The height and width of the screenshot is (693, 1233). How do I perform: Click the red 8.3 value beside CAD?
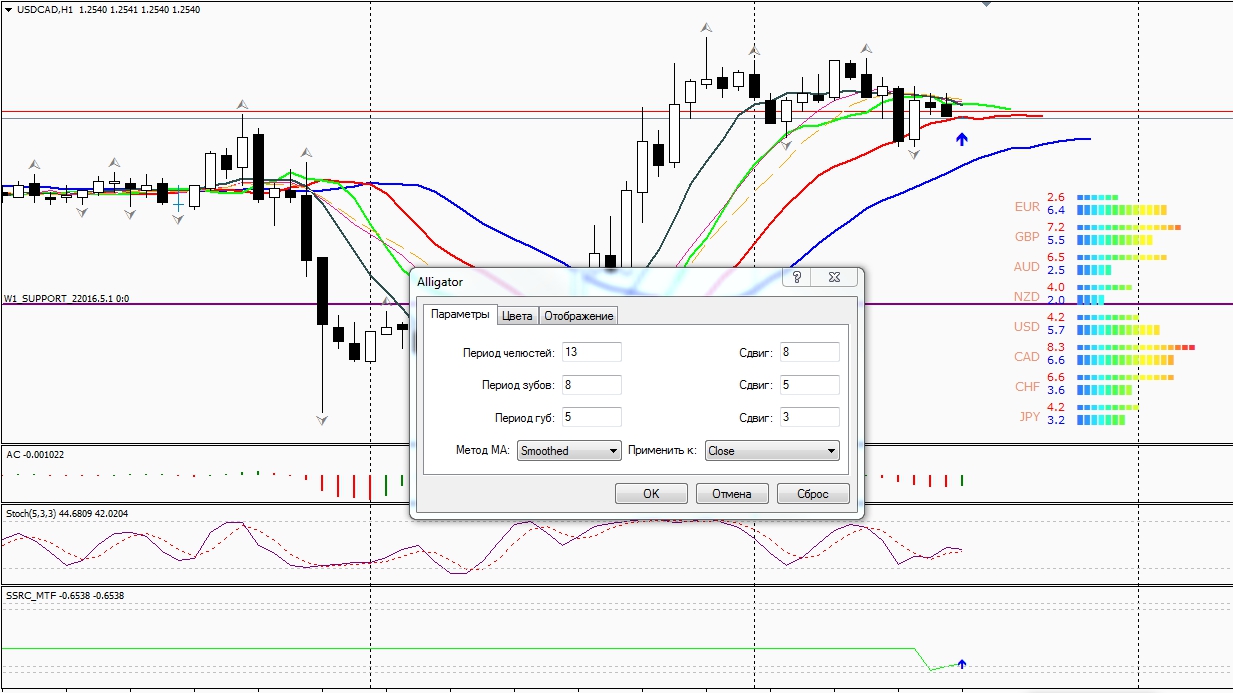(x=1056, y=347)
